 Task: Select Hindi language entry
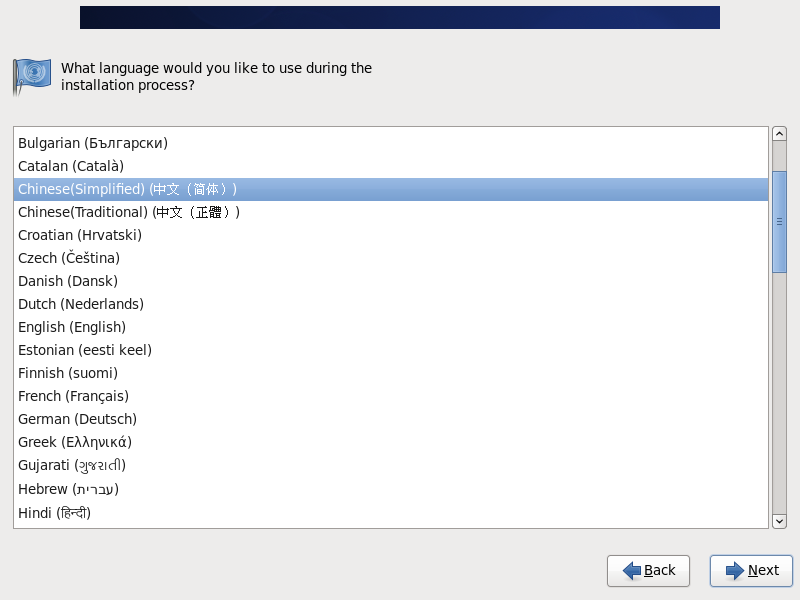click(x=391, y=513)
